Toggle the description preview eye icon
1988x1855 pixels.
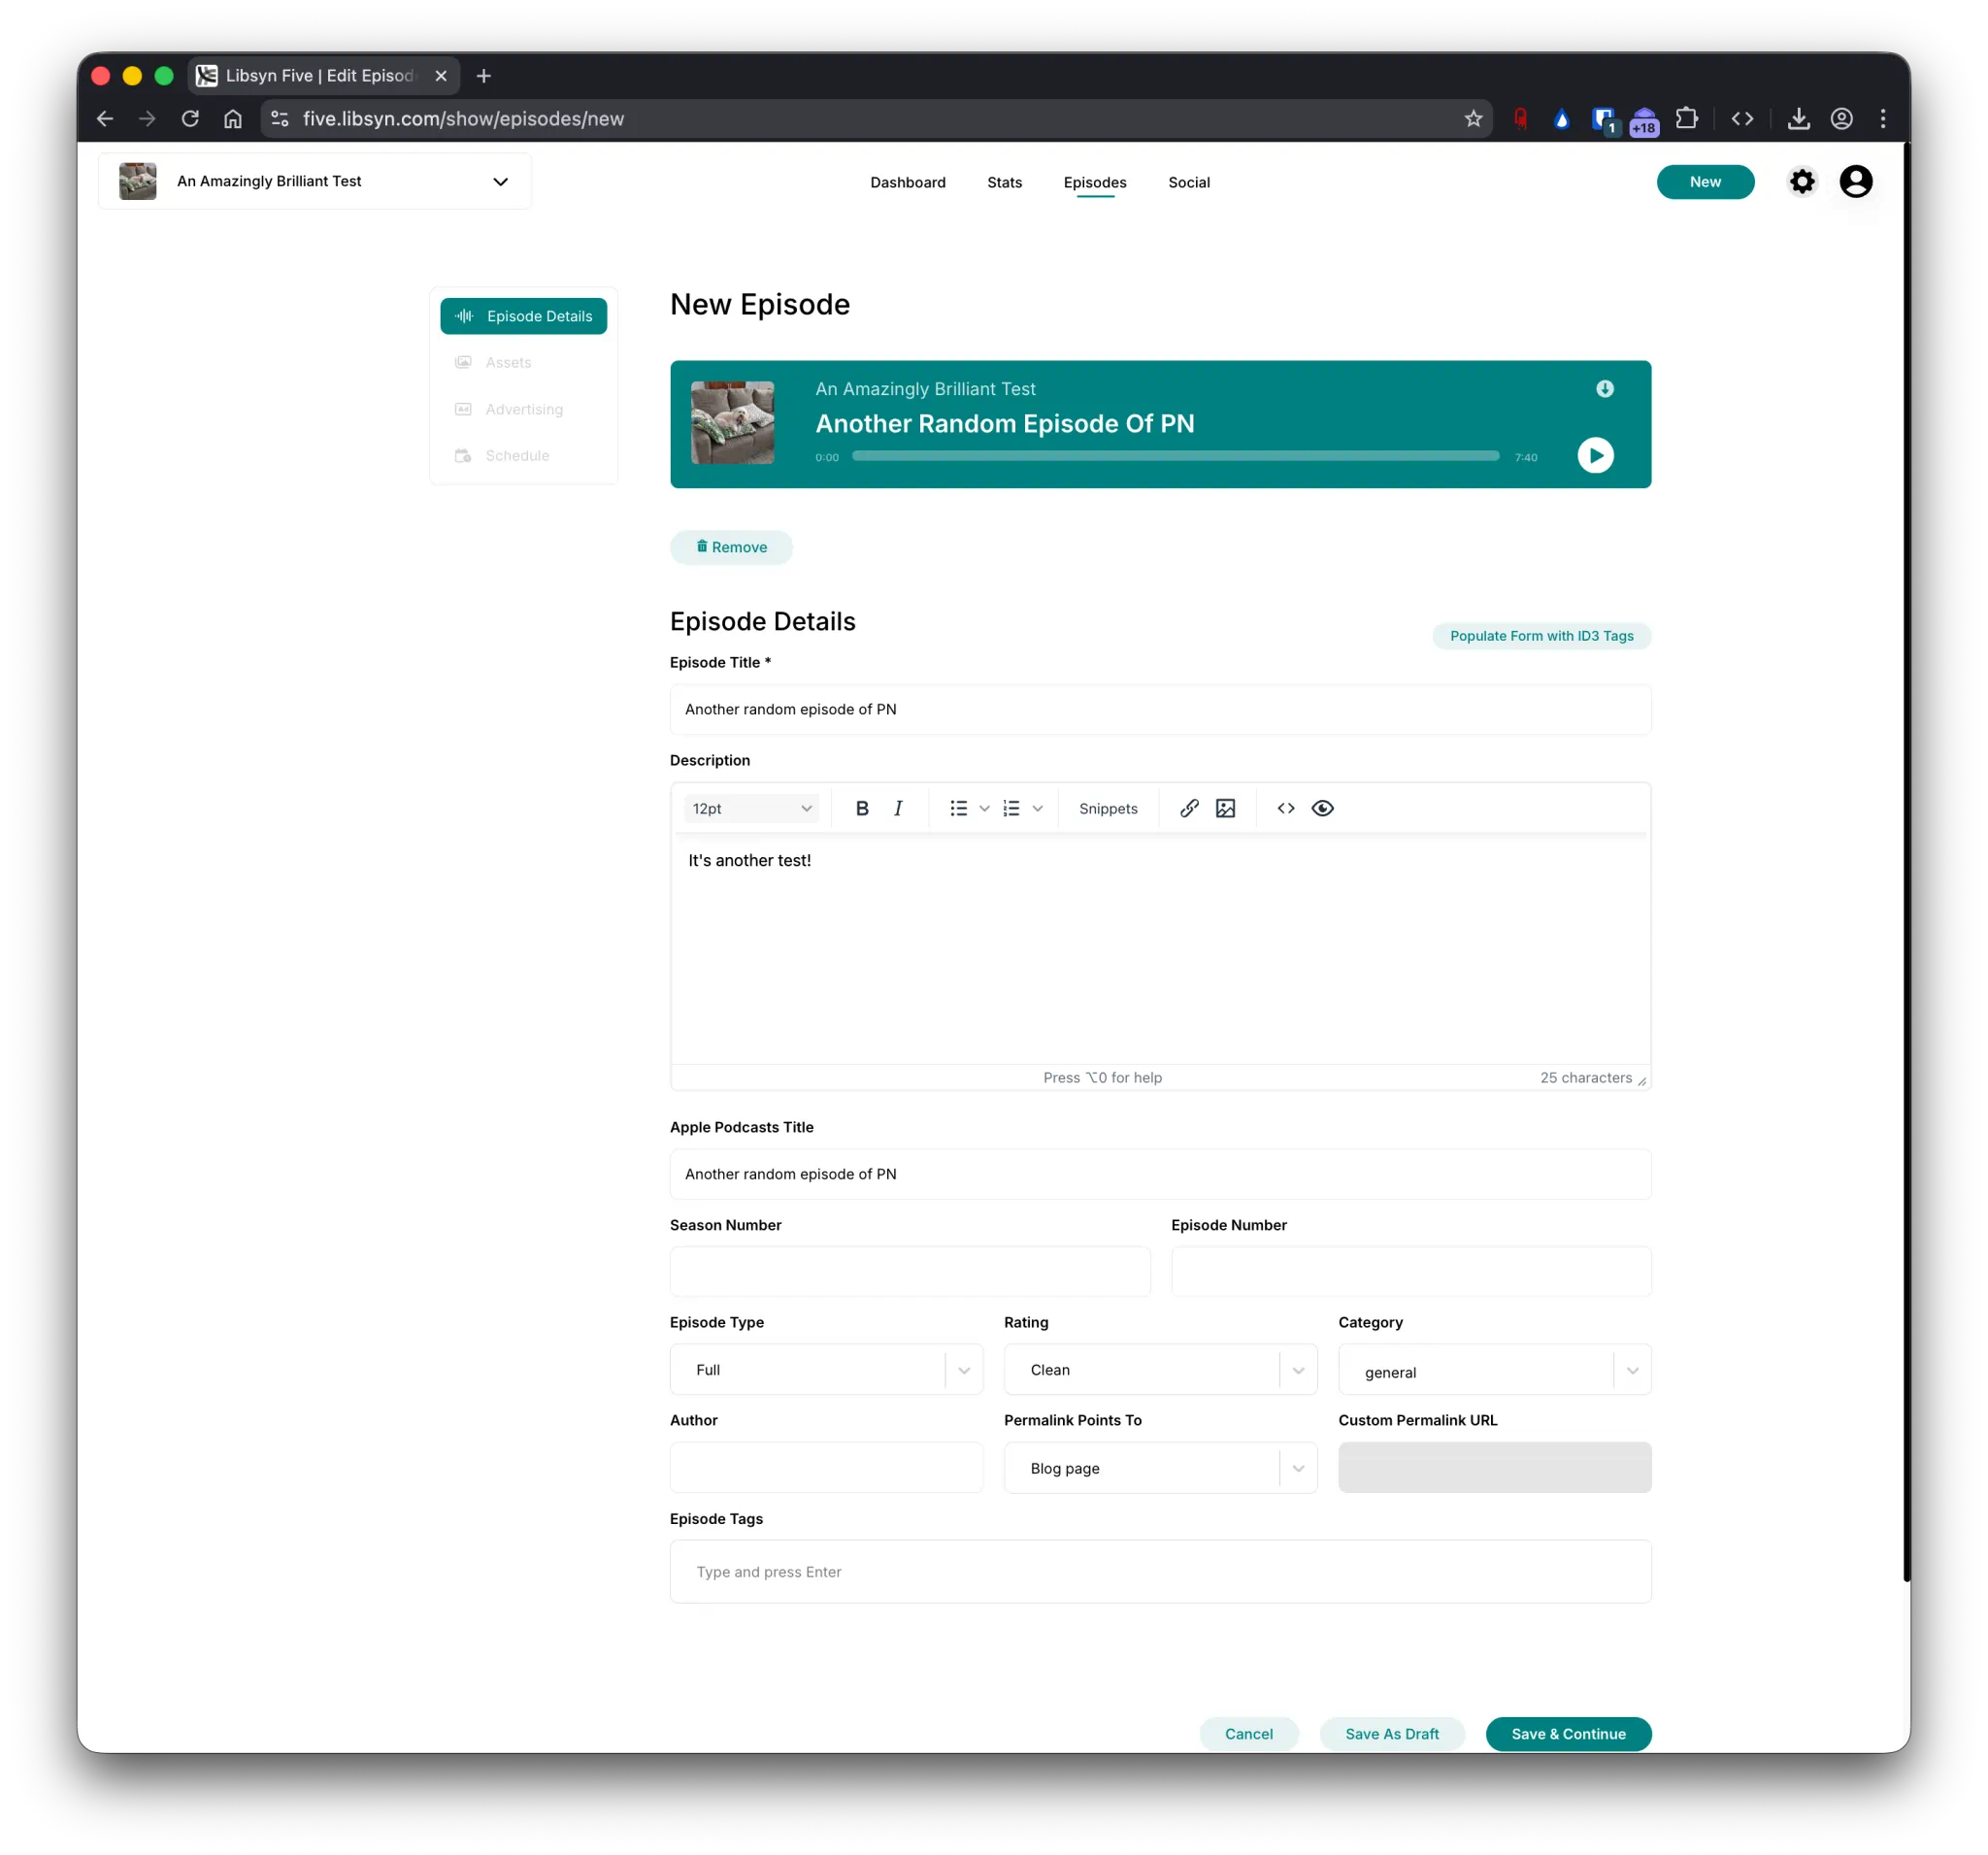(x=1322, y=808)
